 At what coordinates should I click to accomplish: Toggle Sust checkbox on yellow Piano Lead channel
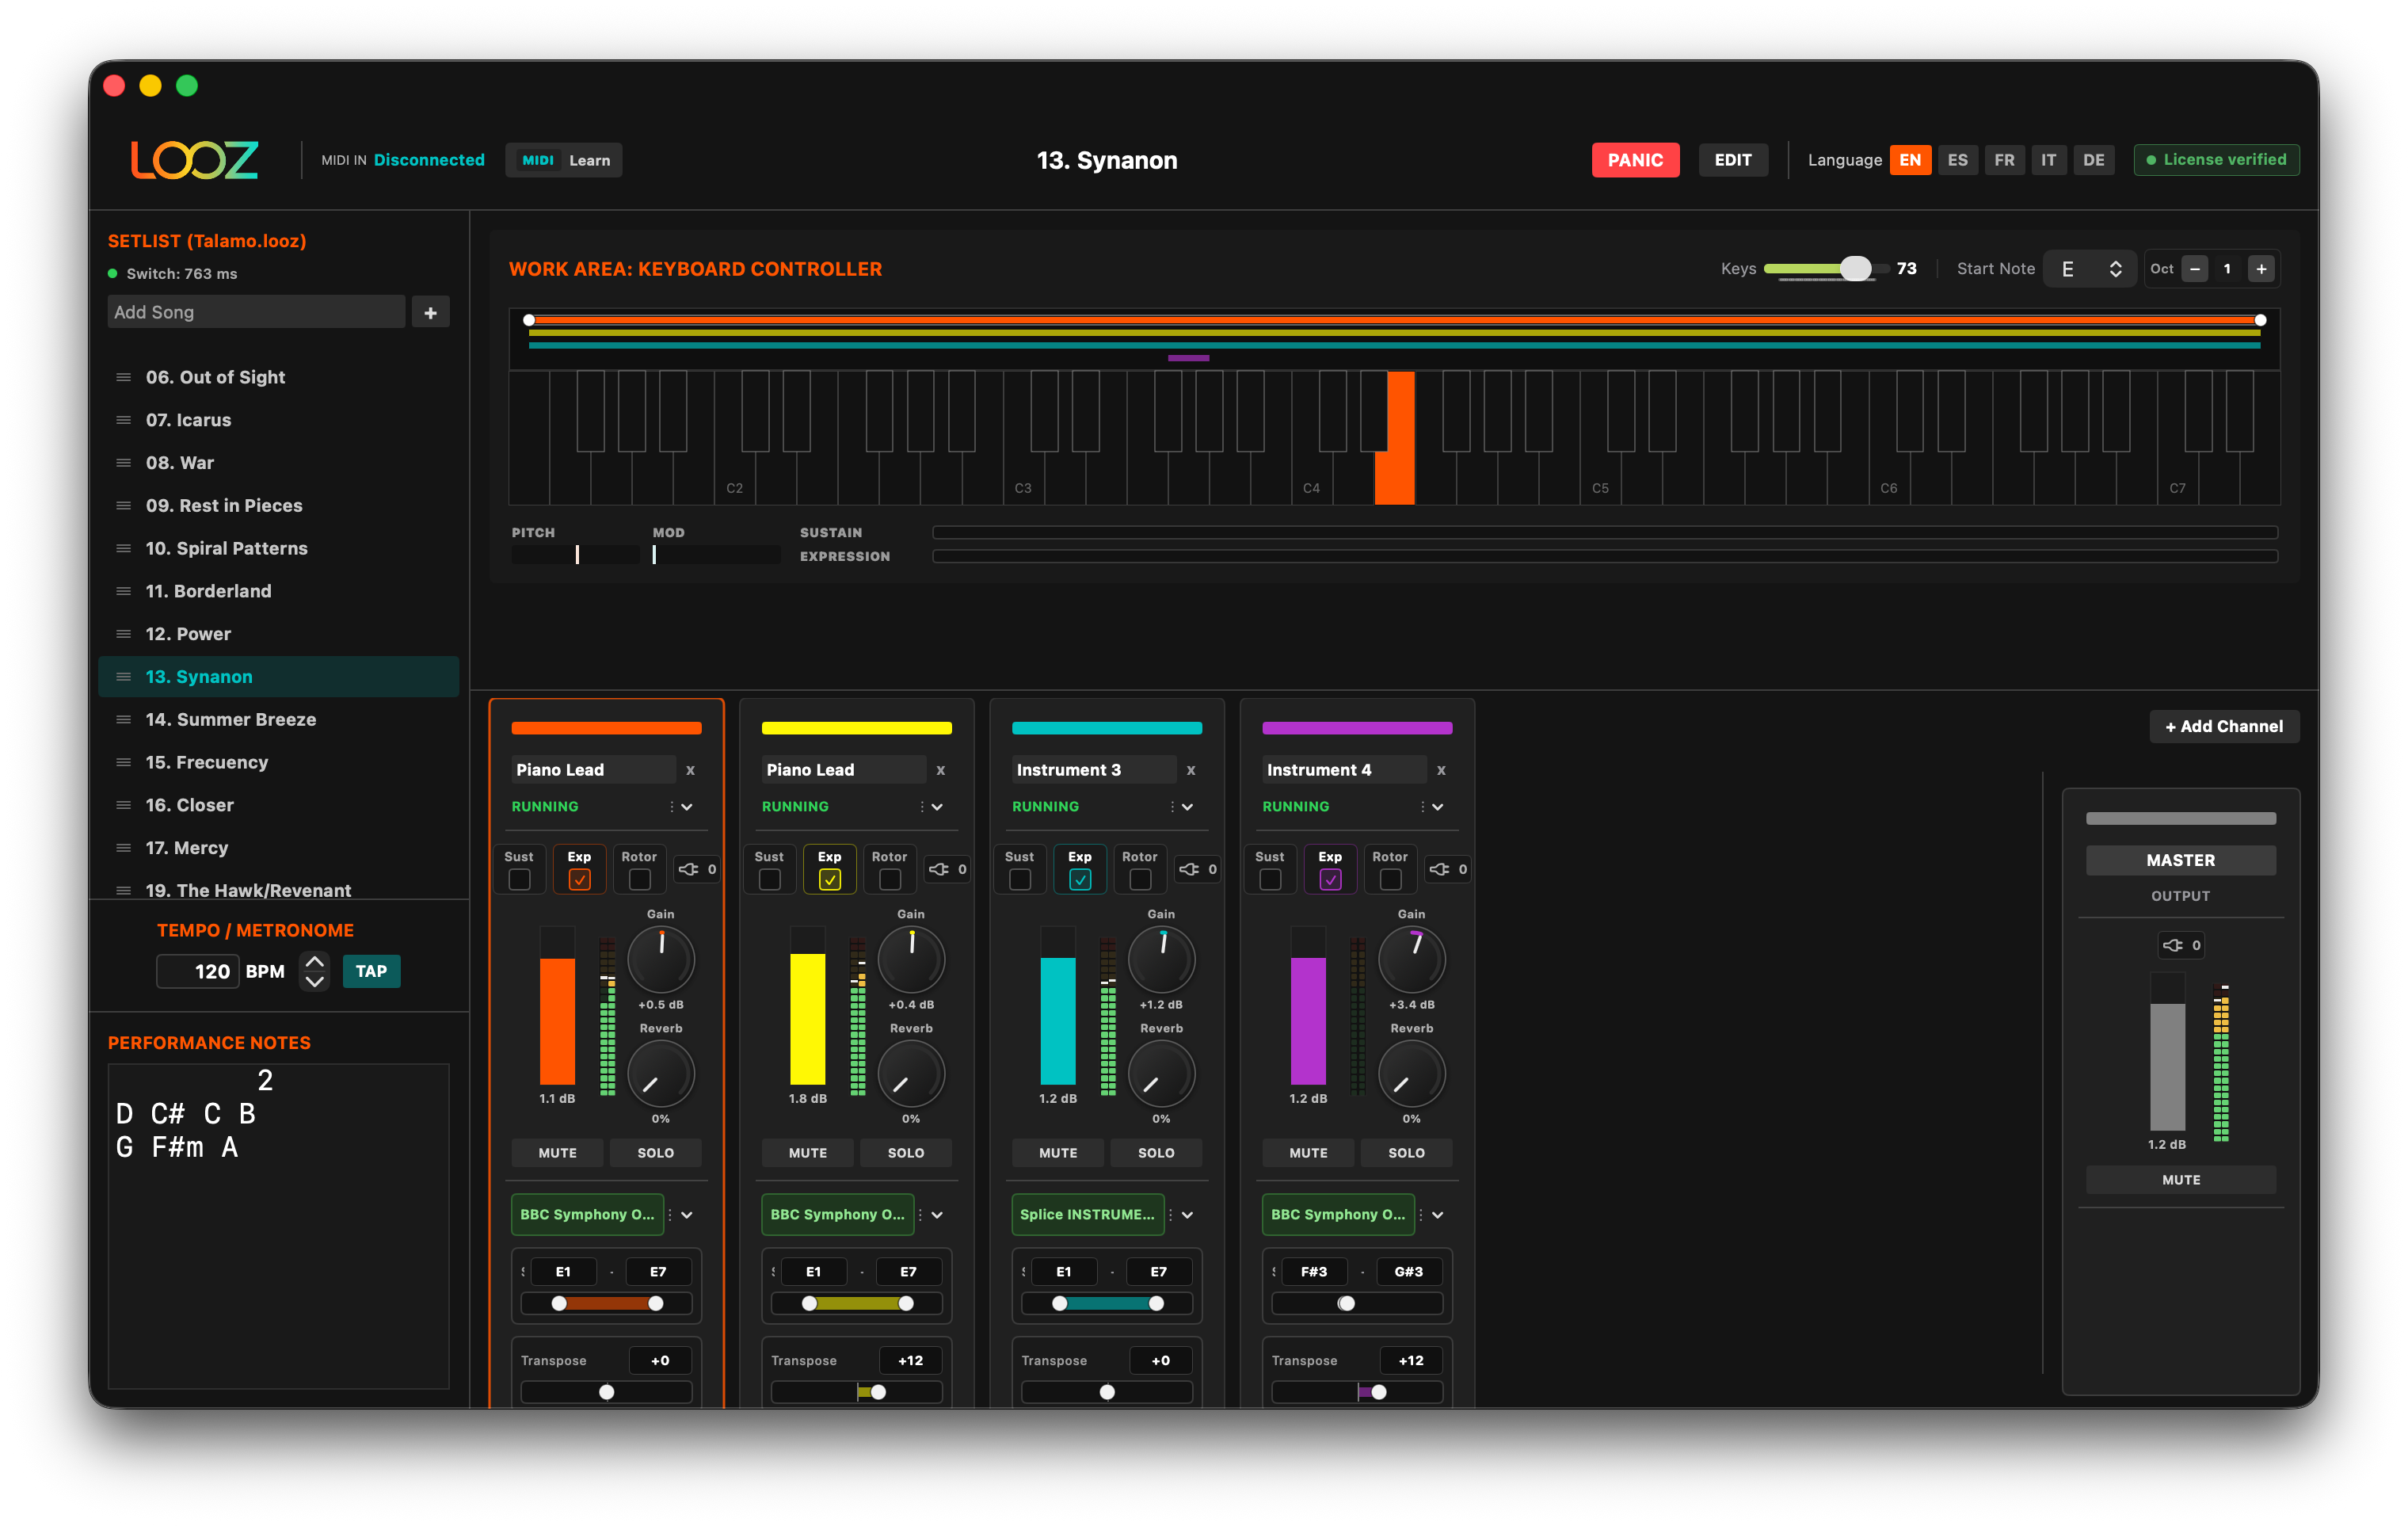pos(769,880)
